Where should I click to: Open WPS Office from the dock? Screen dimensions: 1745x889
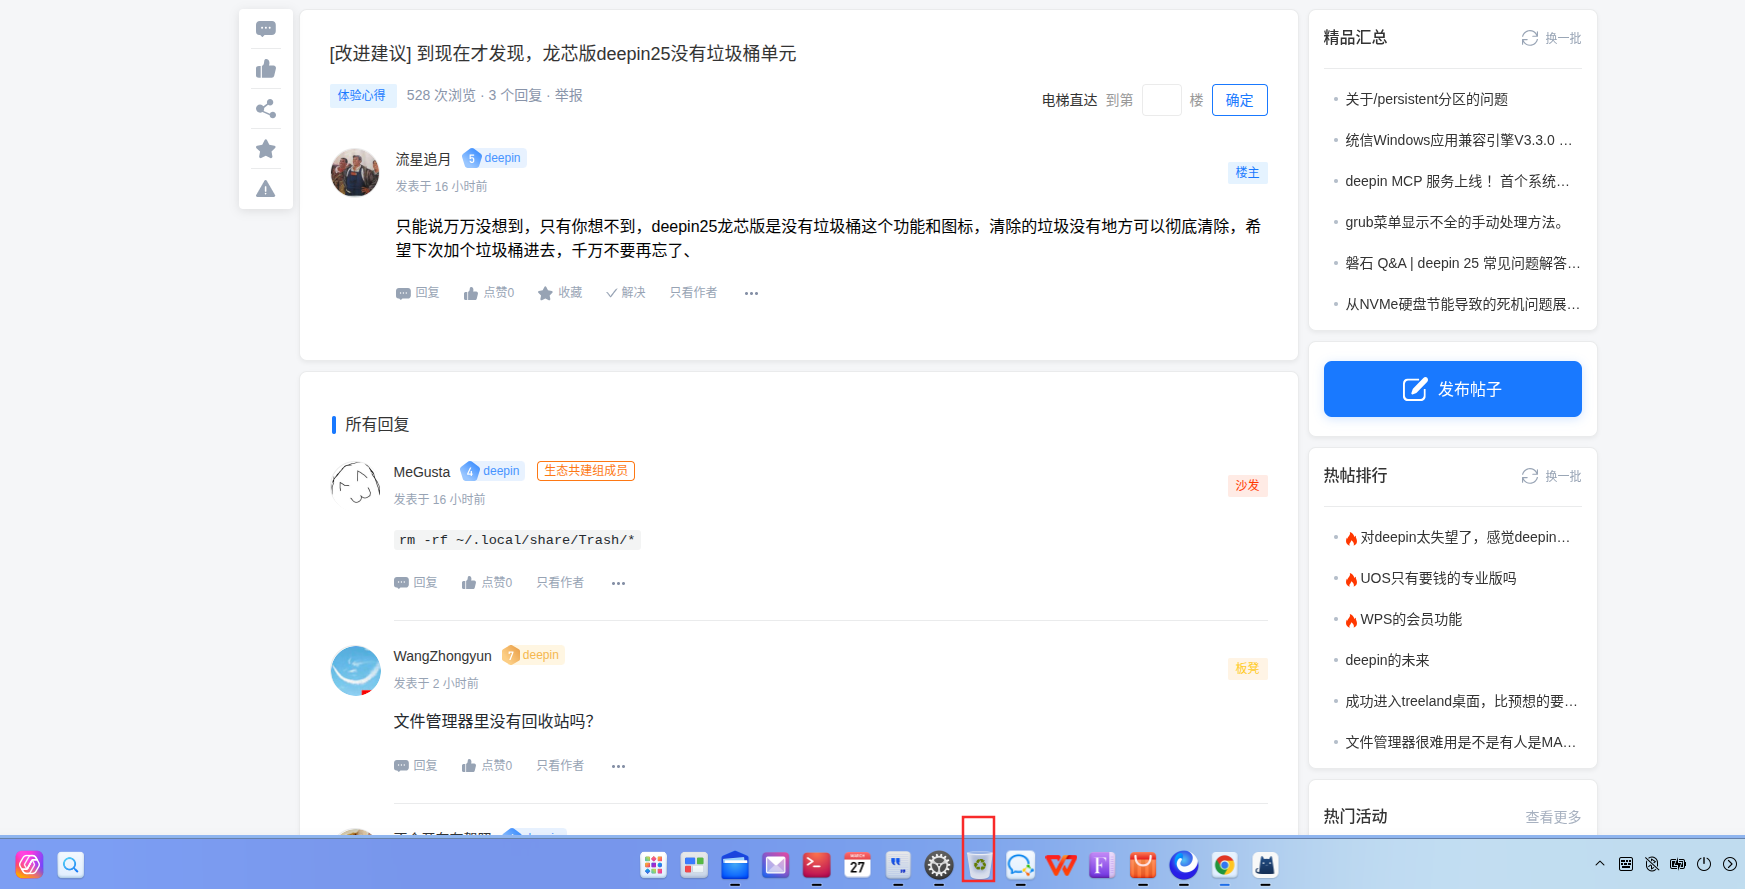click(x=1061, y=865)
